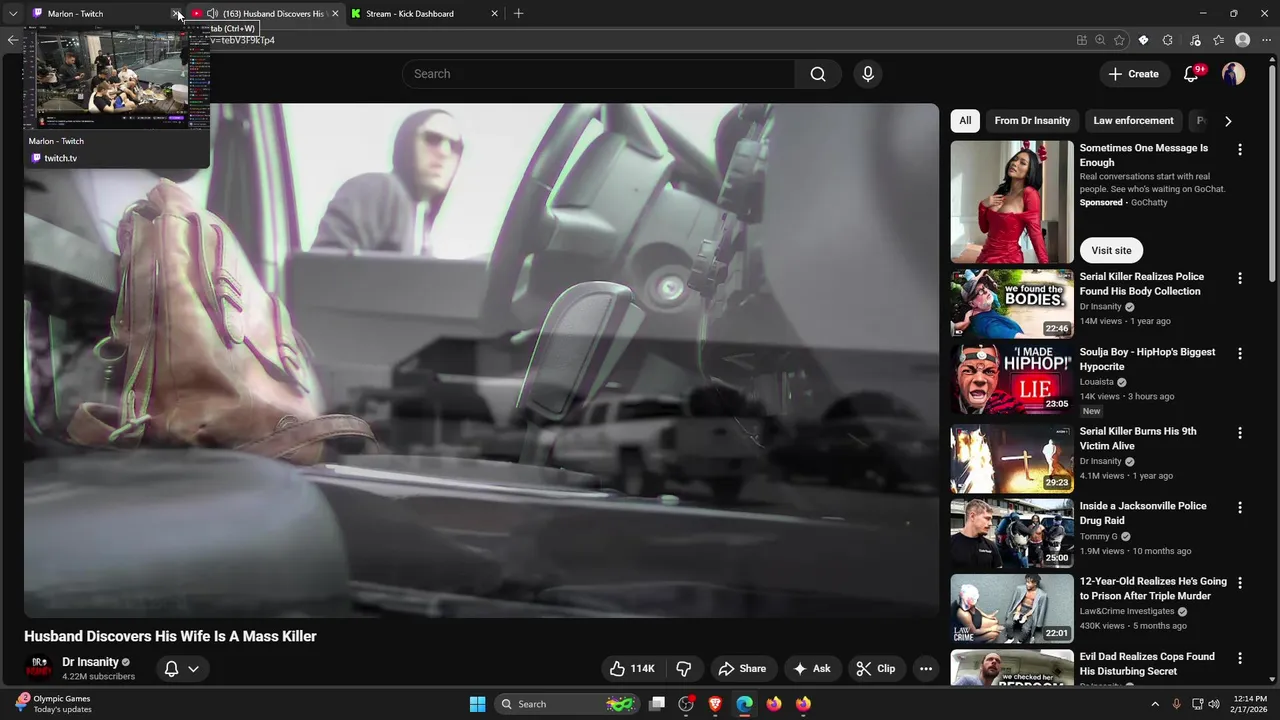1280x720 pixels.
Task: Open the Create menu
Action: coord(1133,74)
